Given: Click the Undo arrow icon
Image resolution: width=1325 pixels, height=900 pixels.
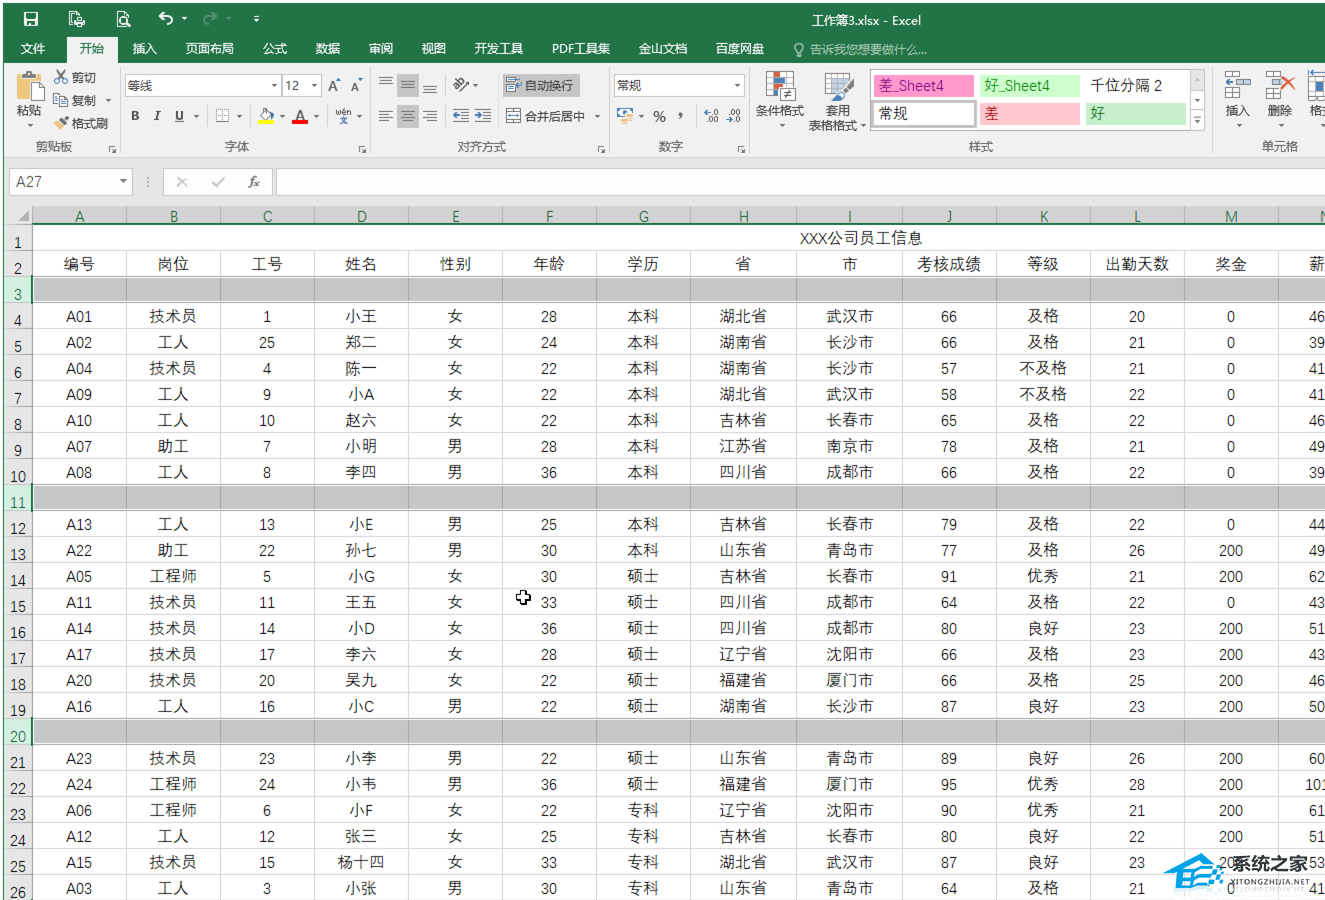Looking at the screenshot, I should 165,19.
